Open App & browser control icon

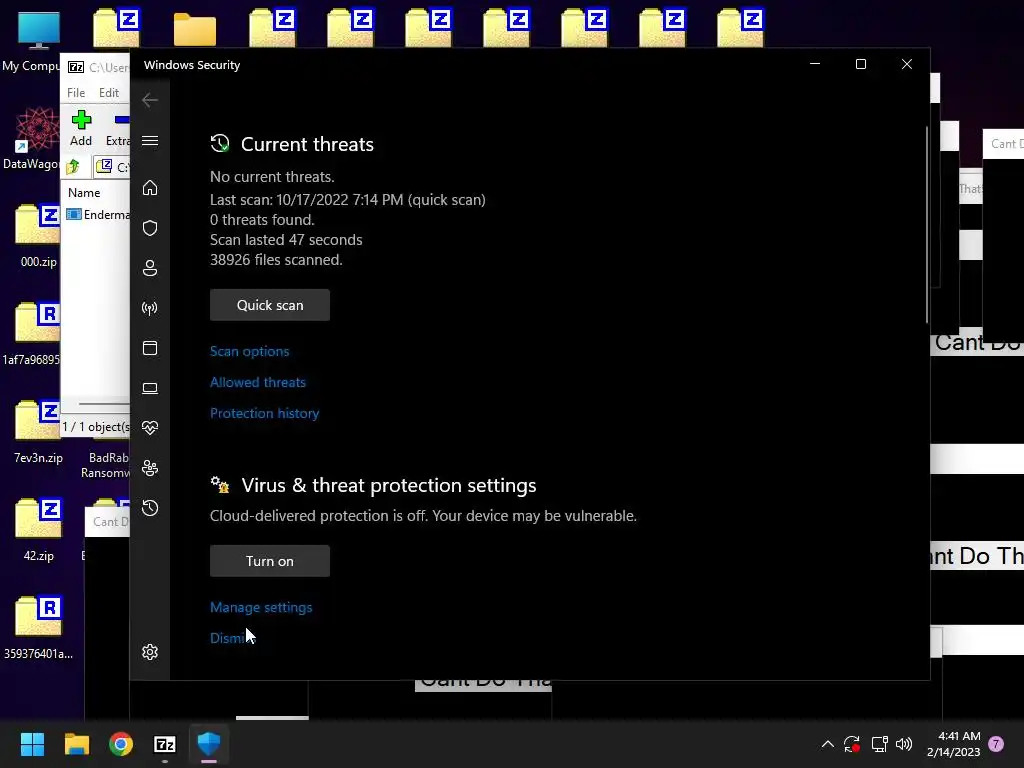(150, 348)
